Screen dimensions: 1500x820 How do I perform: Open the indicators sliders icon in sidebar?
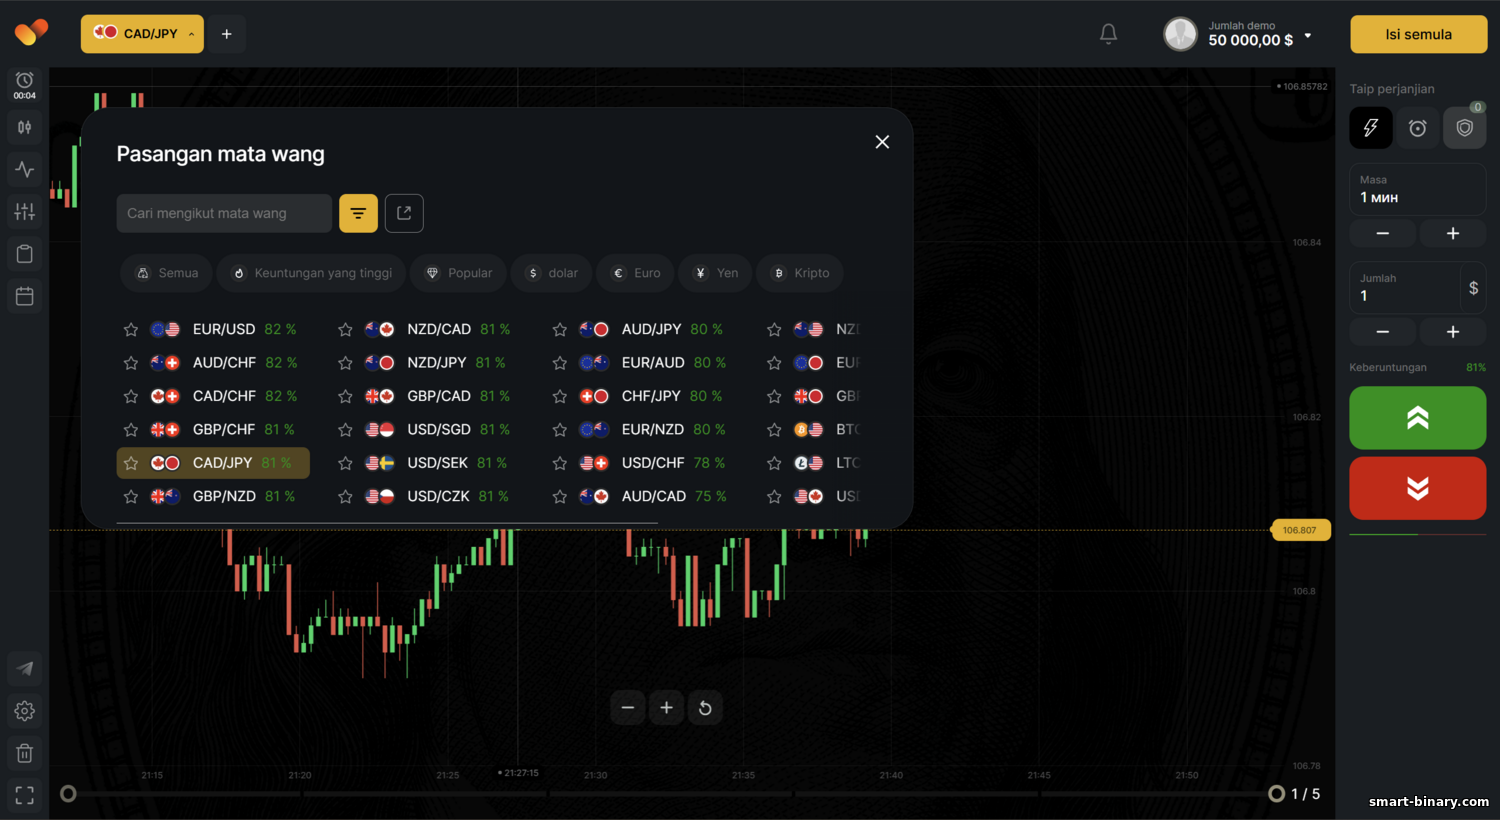[x=25, y=211]
